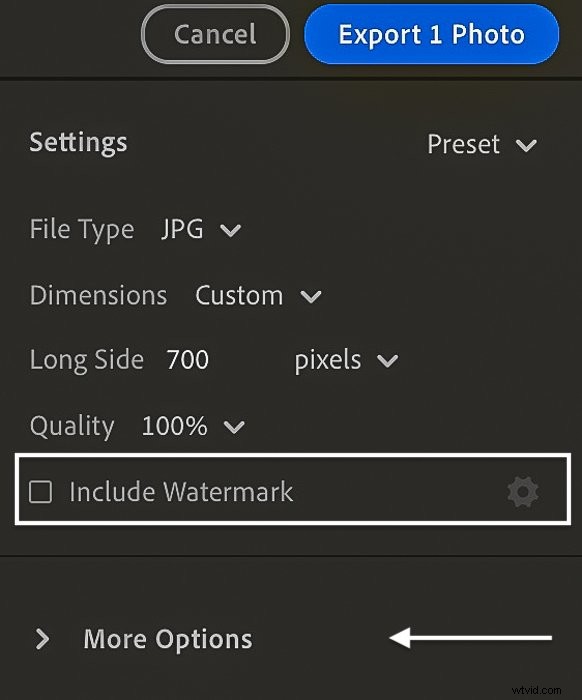The image size is (582, 700).
Task: Open the File Type JPG dropdown
Action: pyautogui.click(x=201, y=229)
